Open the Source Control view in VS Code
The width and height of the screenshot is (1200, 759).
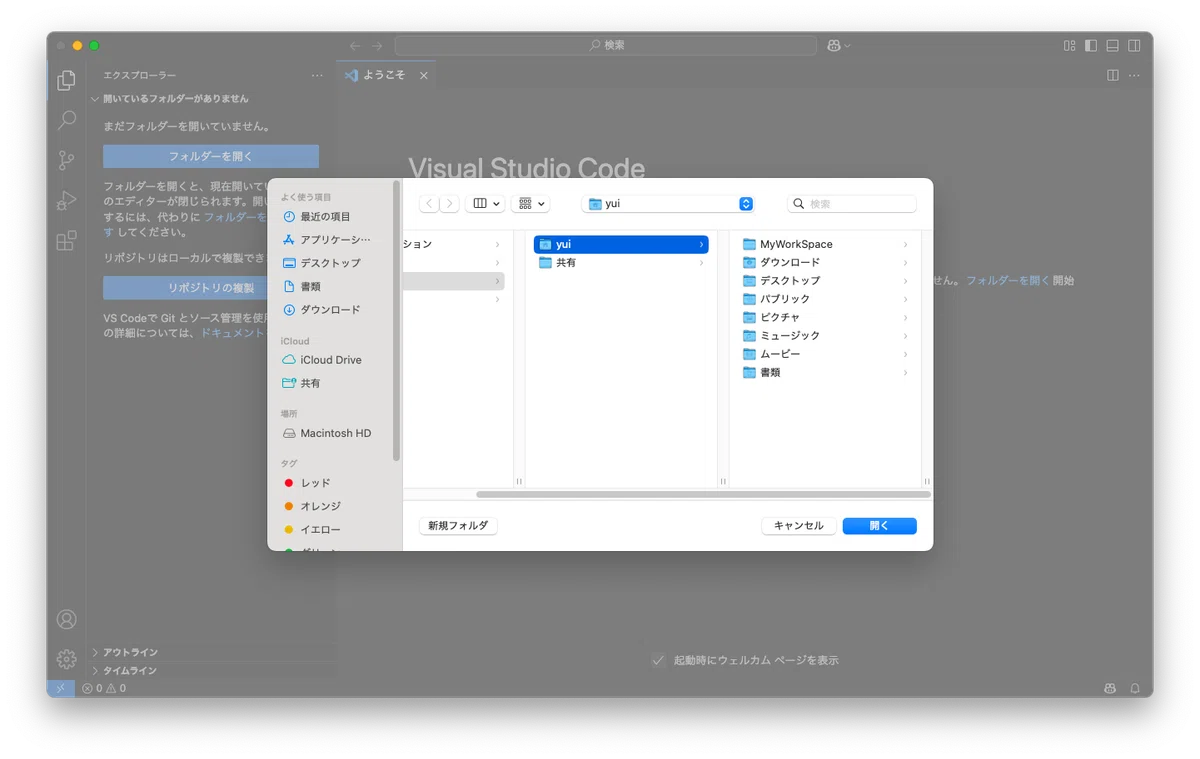click(67, 160)
